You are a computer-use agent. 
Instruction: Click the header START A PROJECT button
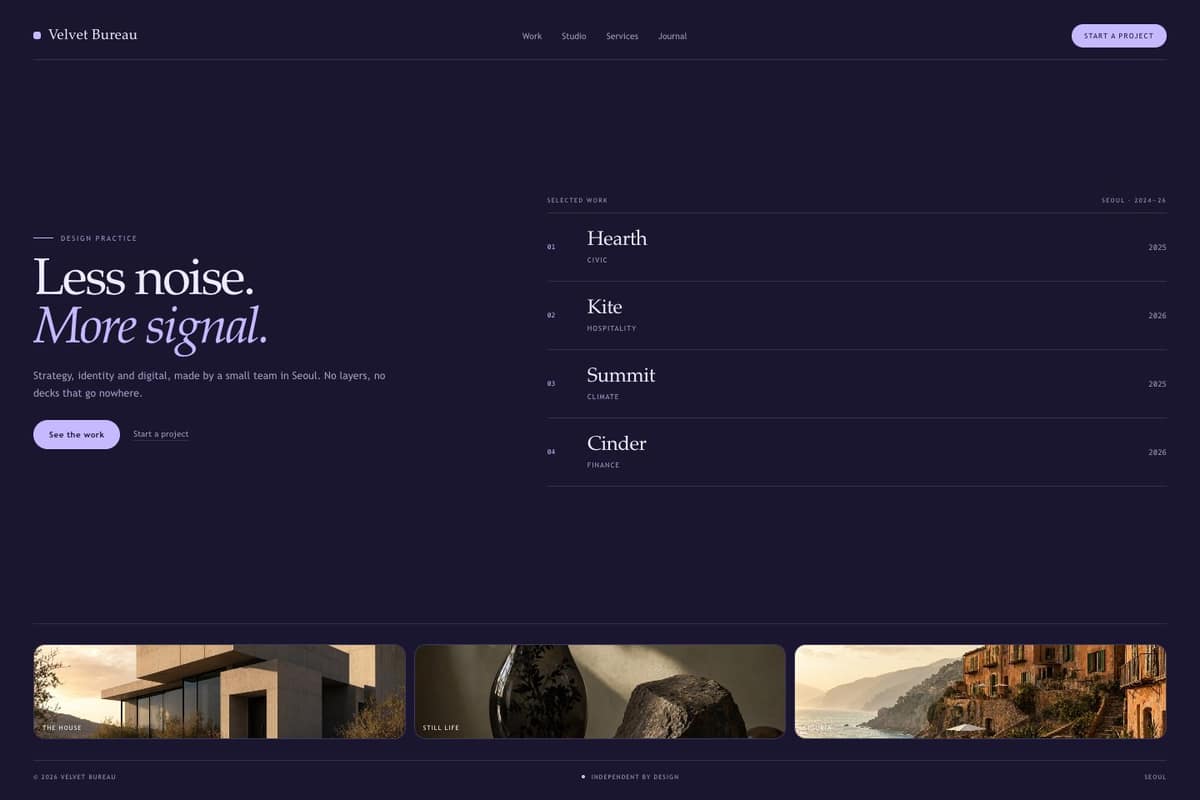click(1119, 36)
